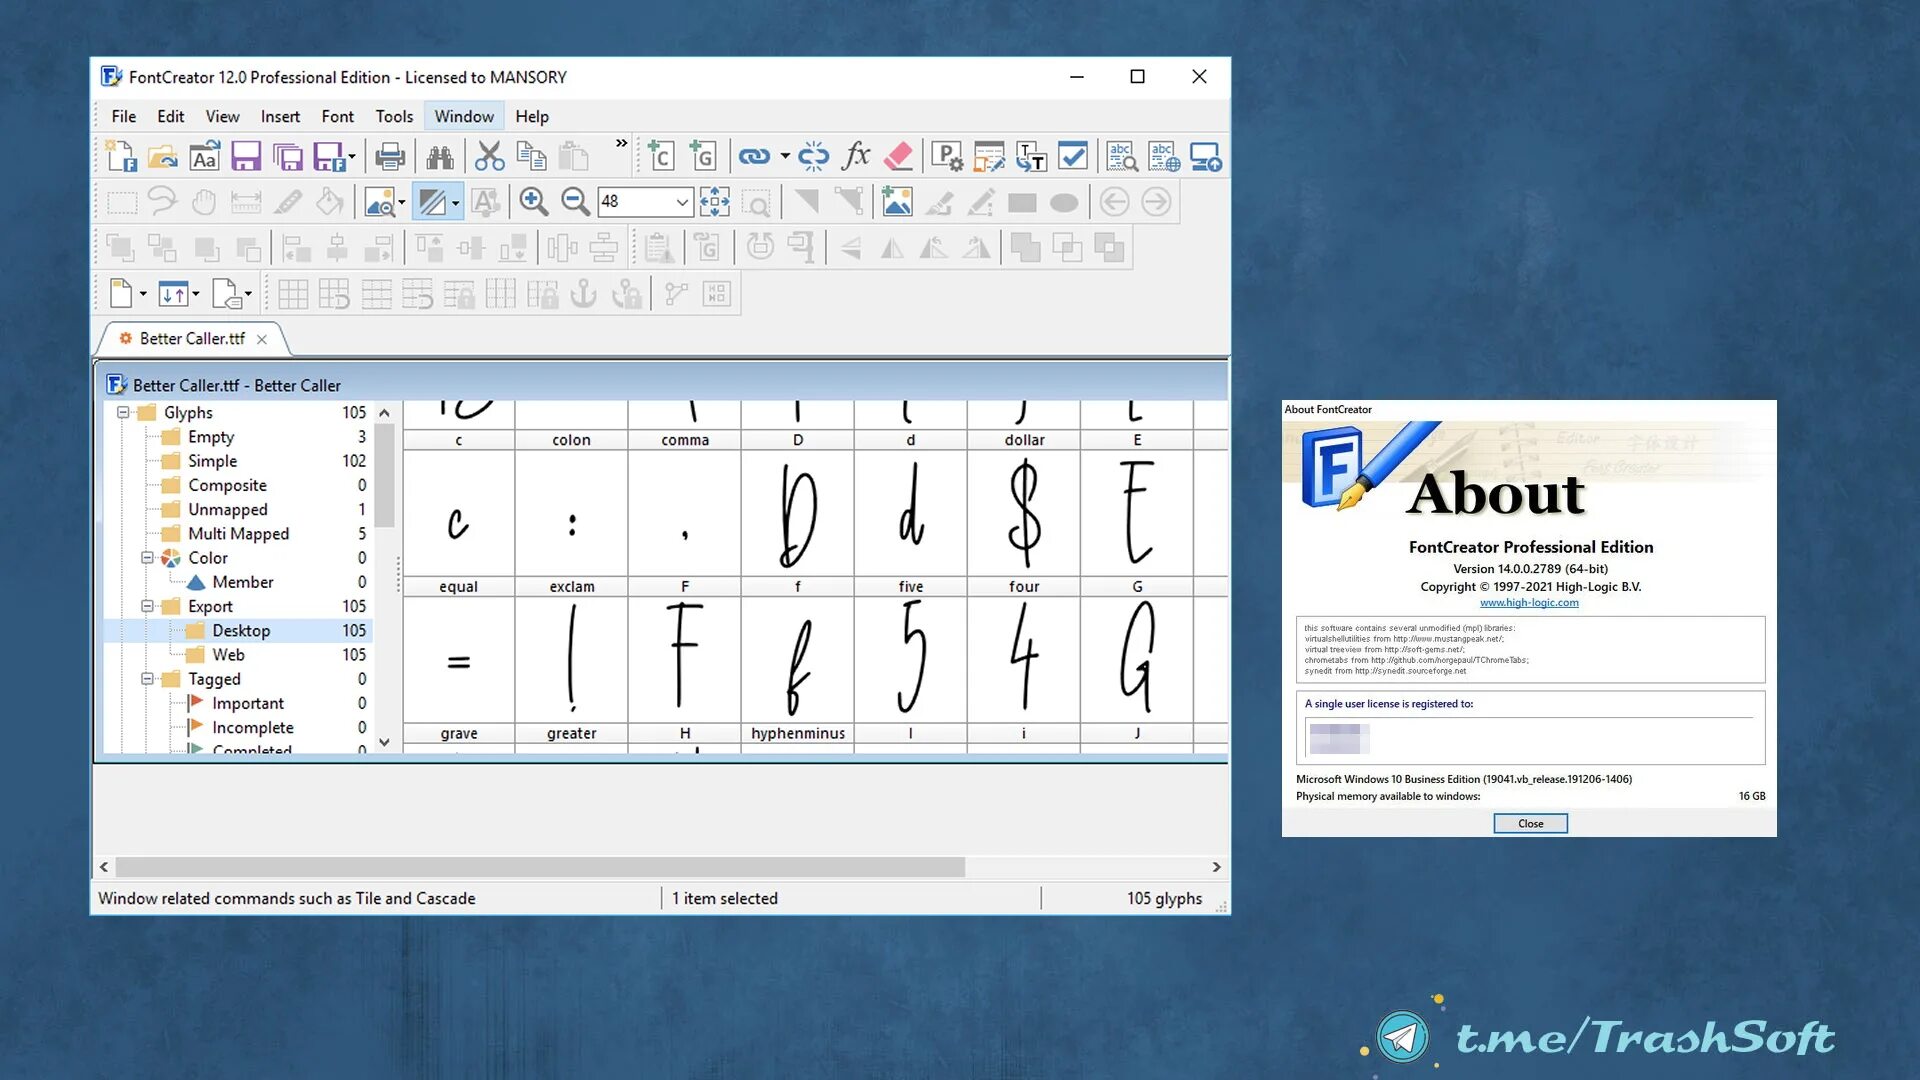
Task: Close the About FontCreator dialog
Action: click(x=1530, y=823)
